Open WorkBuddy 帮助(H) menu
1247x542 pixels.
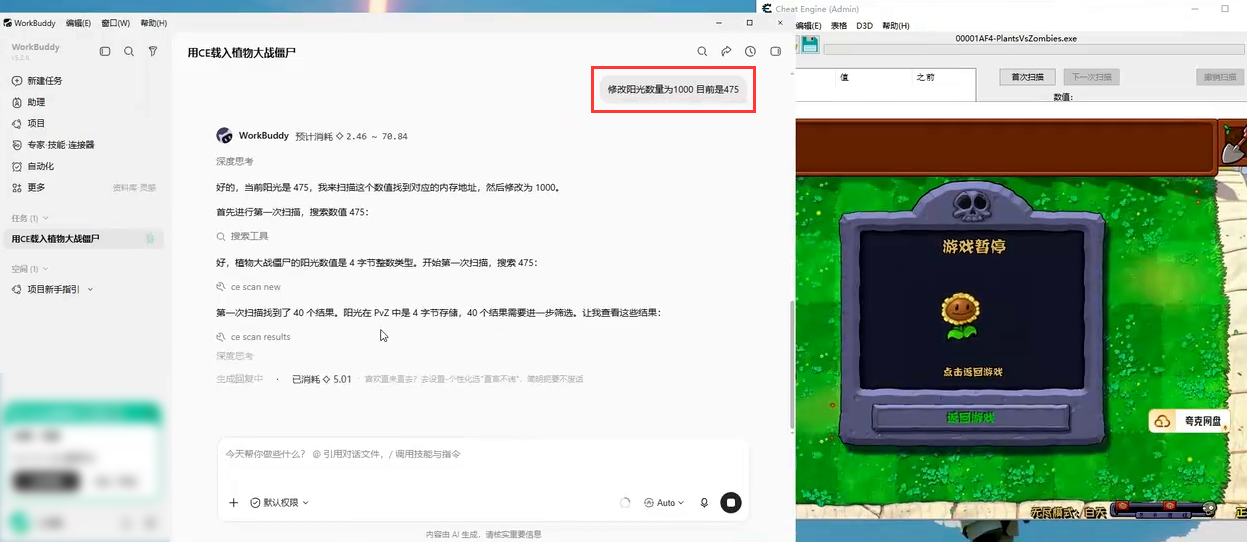[154, 23]
